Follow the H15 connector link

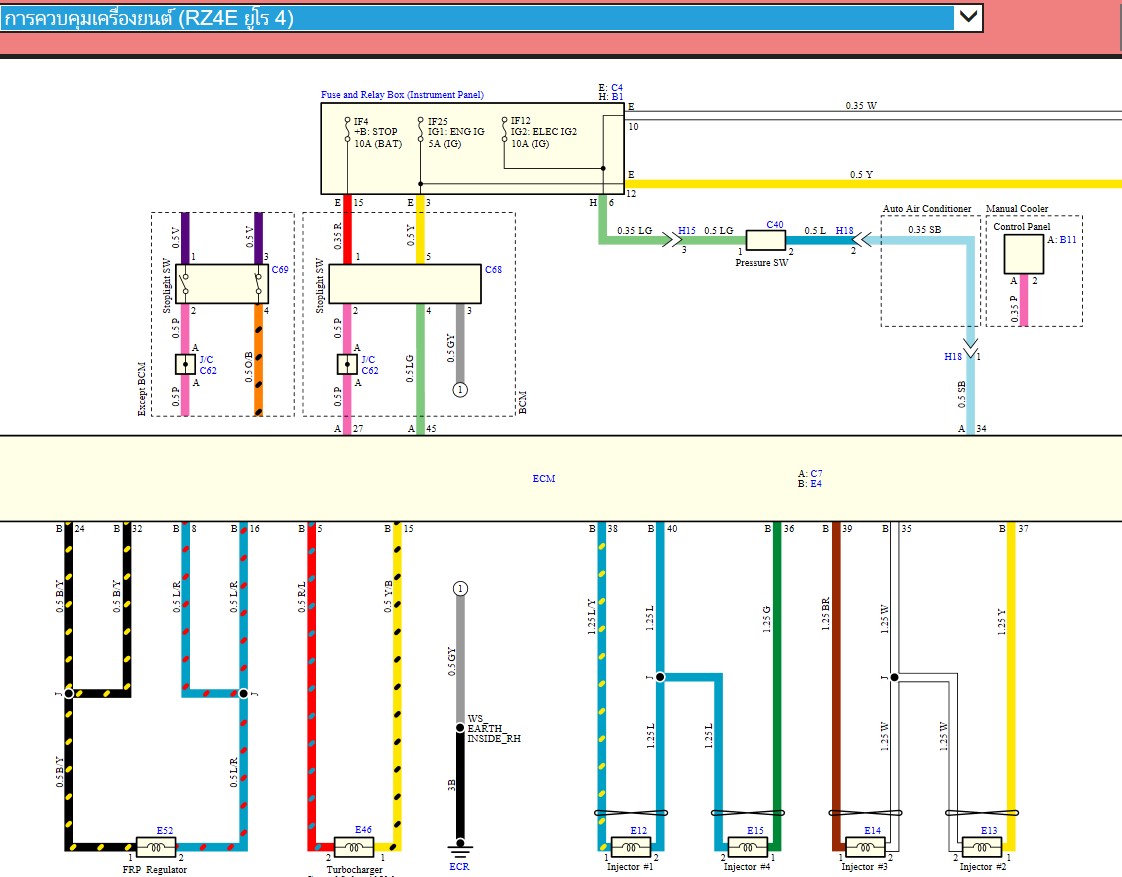pos(686,230)
